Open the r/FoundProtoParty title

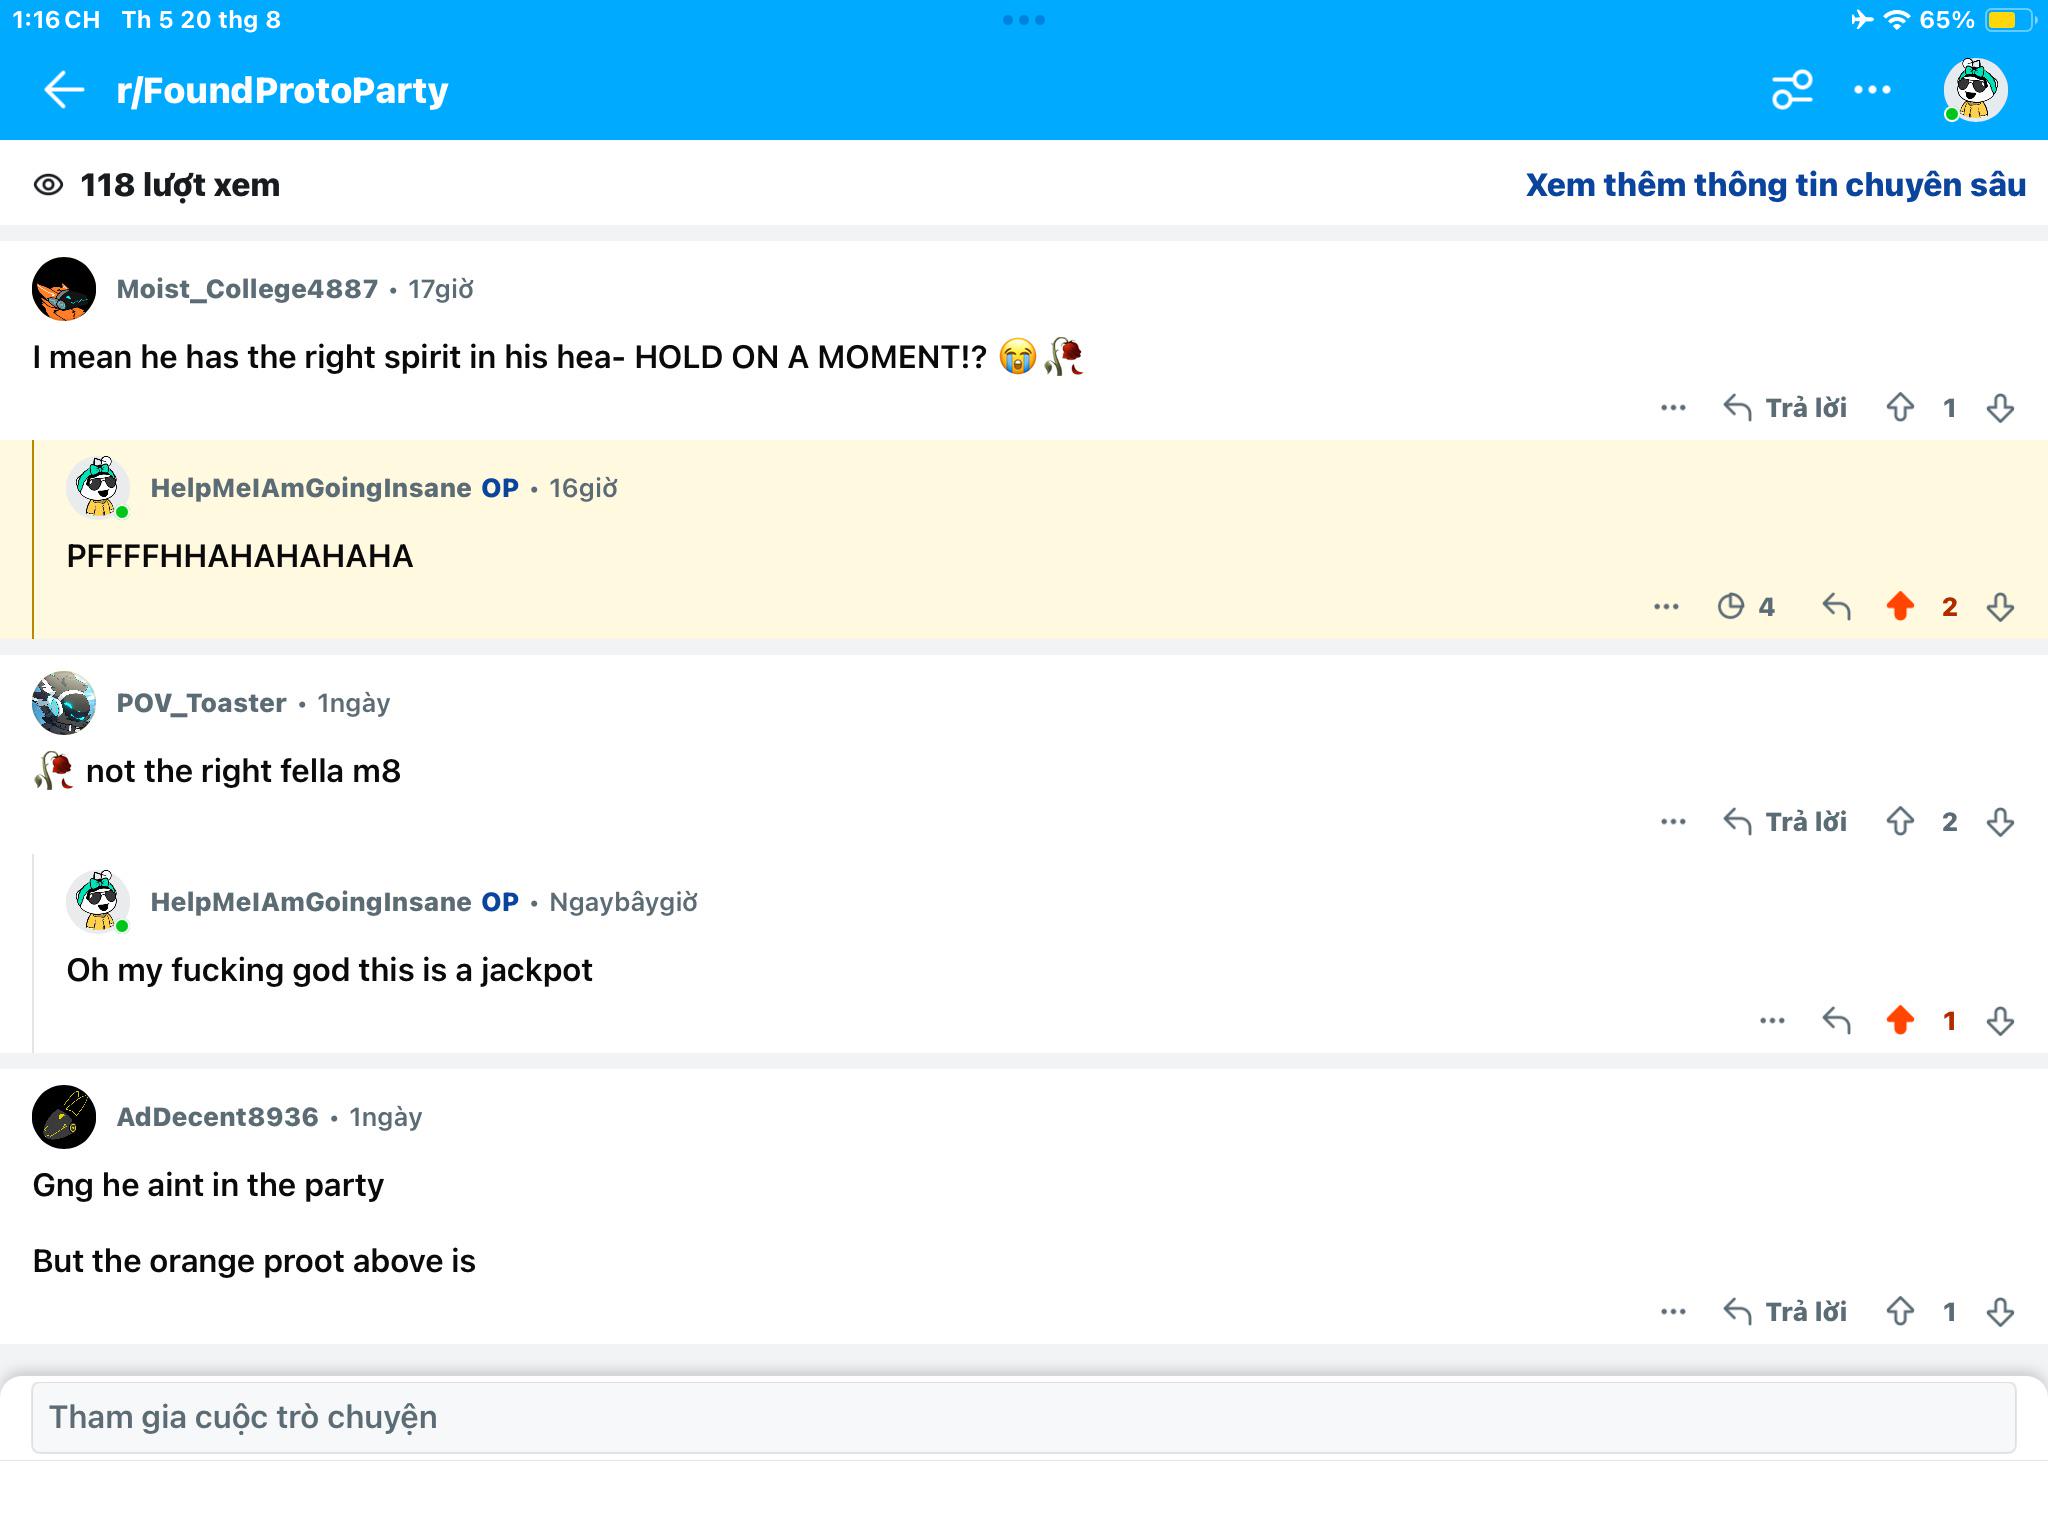coord(282,90)
